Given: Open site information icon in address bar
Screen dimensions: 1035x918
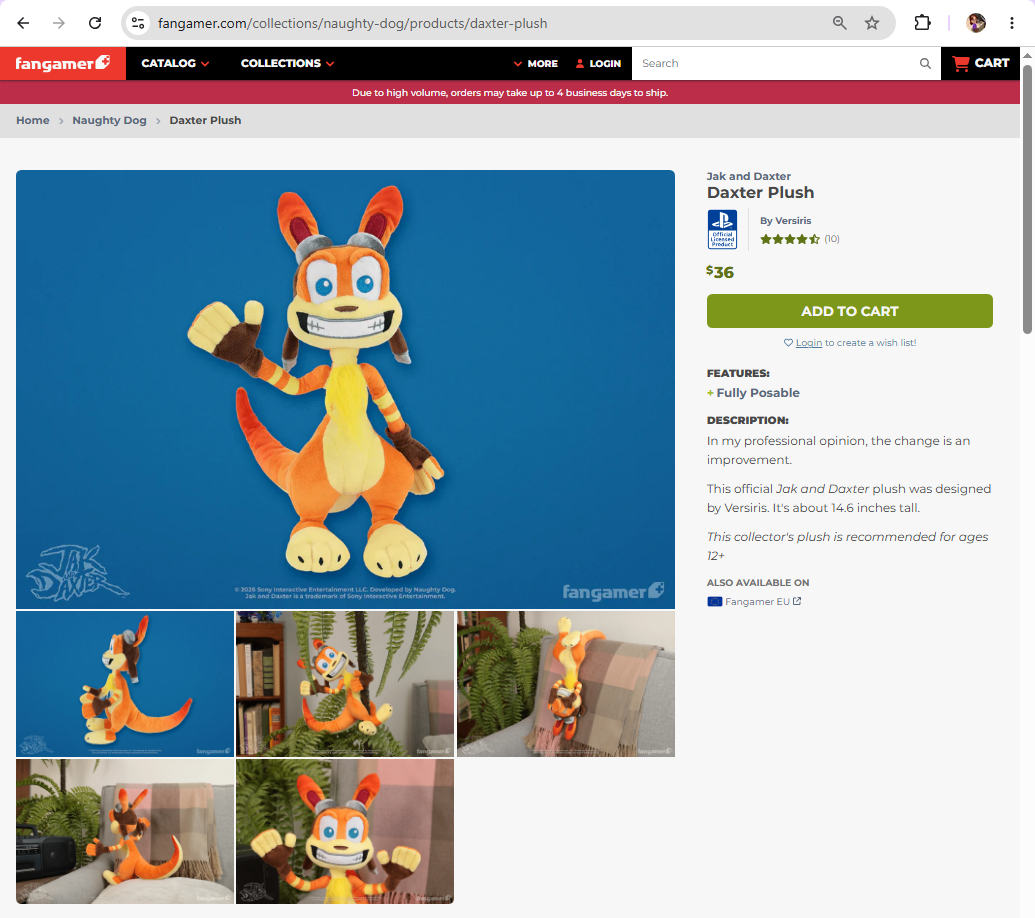Looking at the screenshot, I should [137, 23].
